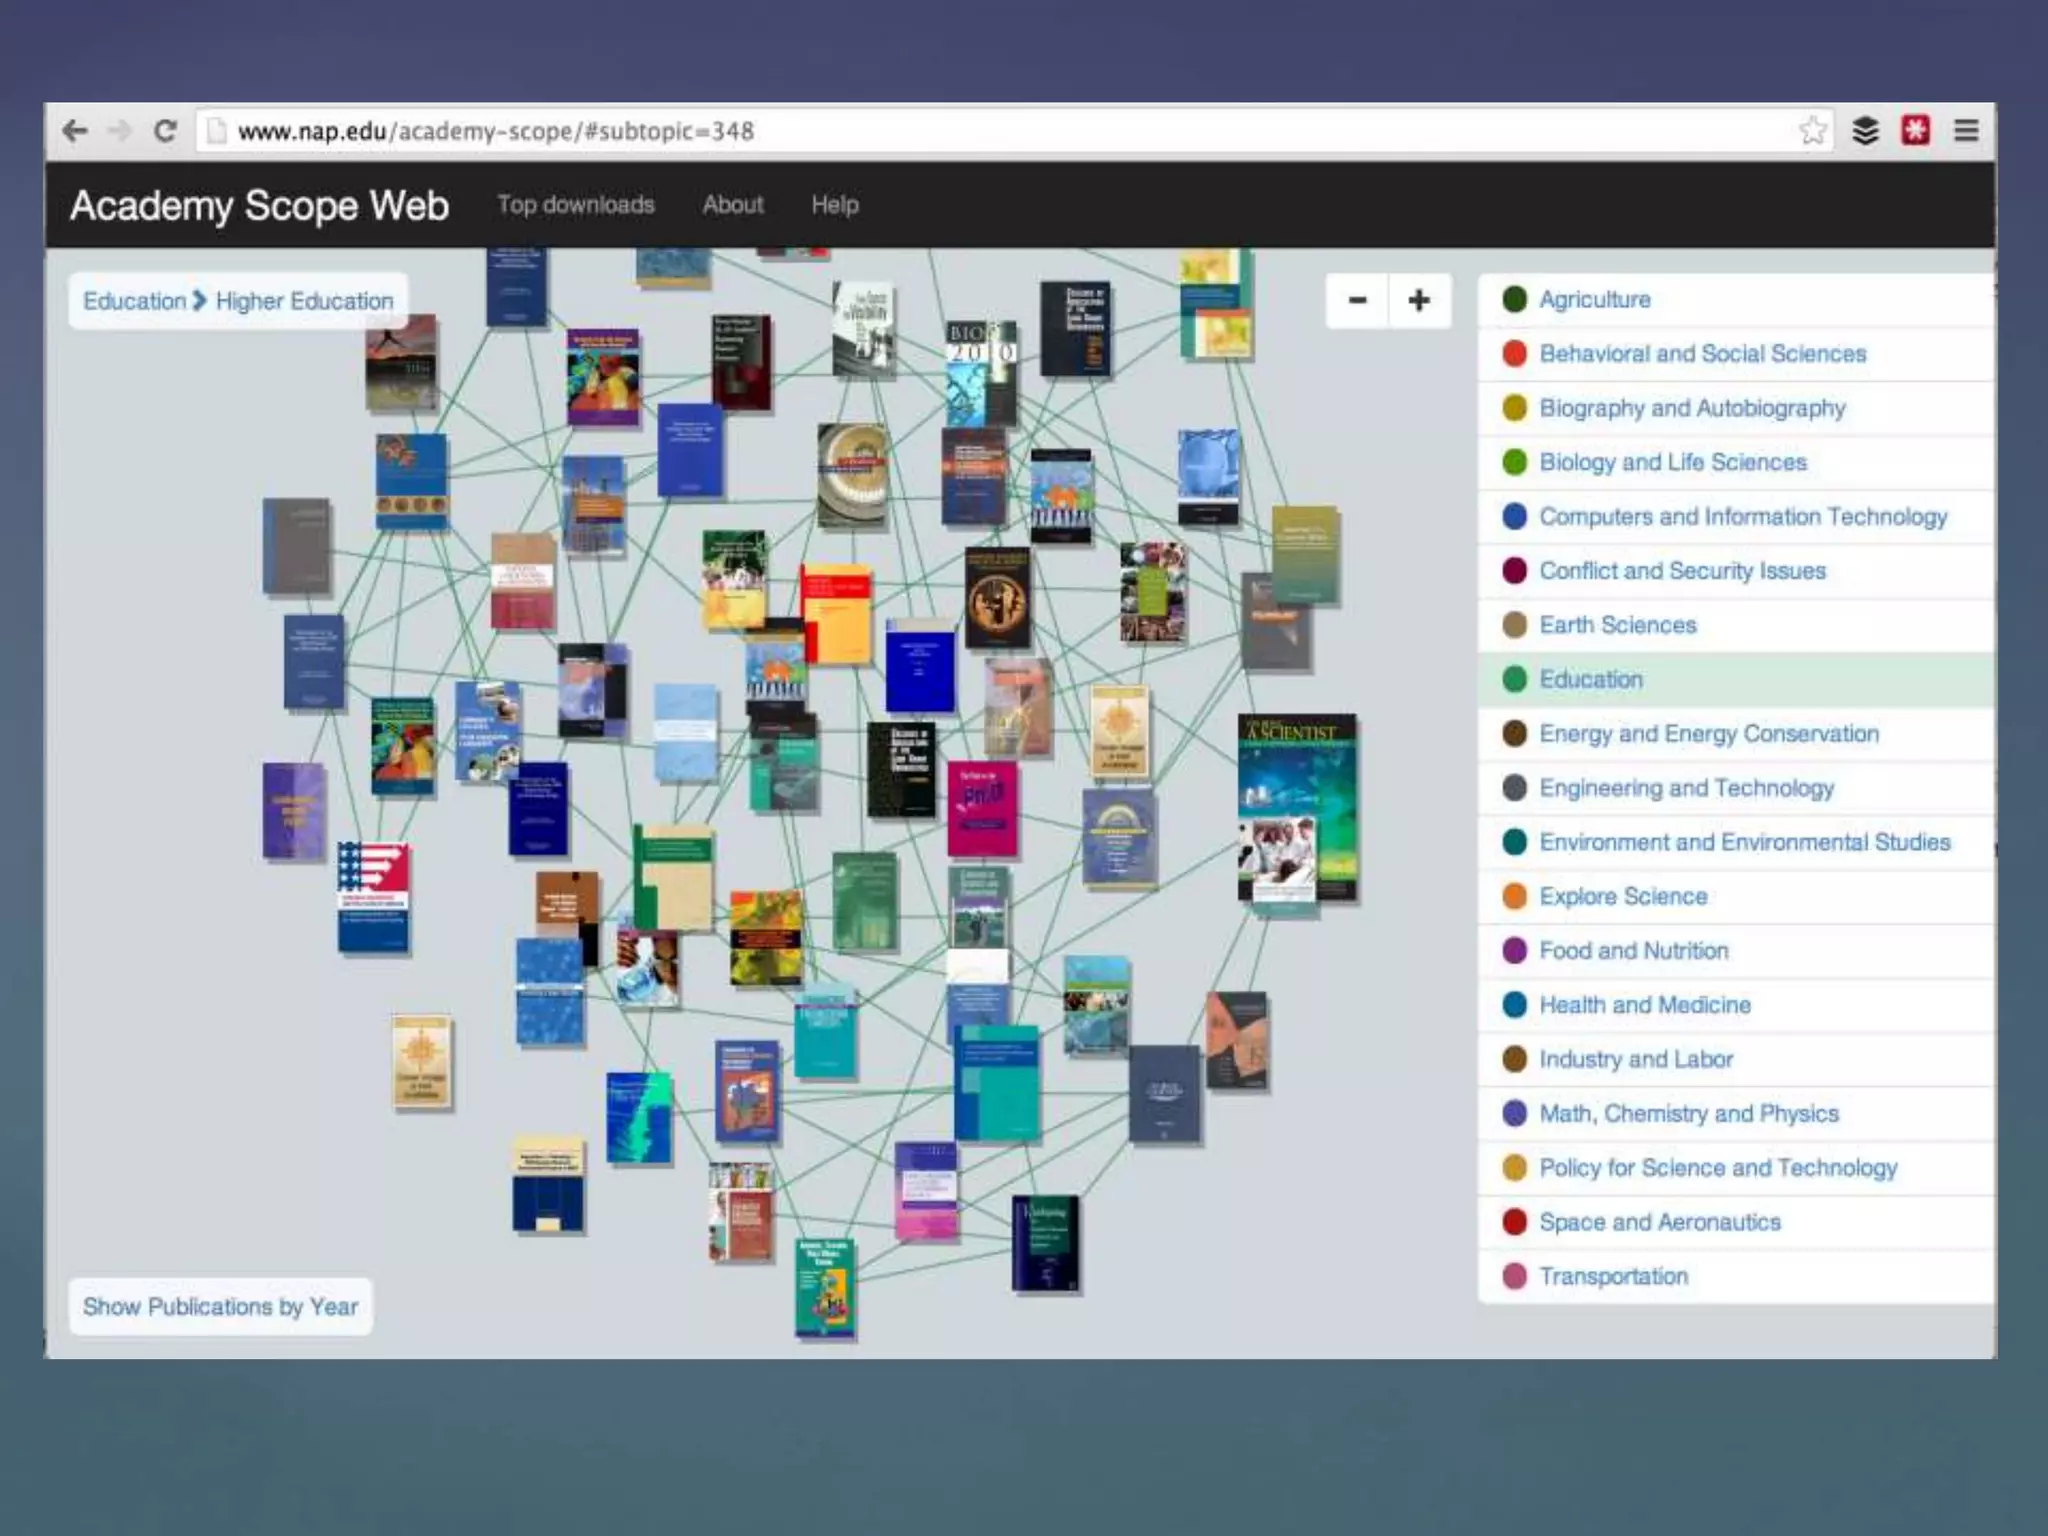The image size is (2048, 1536).
Task: Click the browser back arrow
Action: point(75,131)
